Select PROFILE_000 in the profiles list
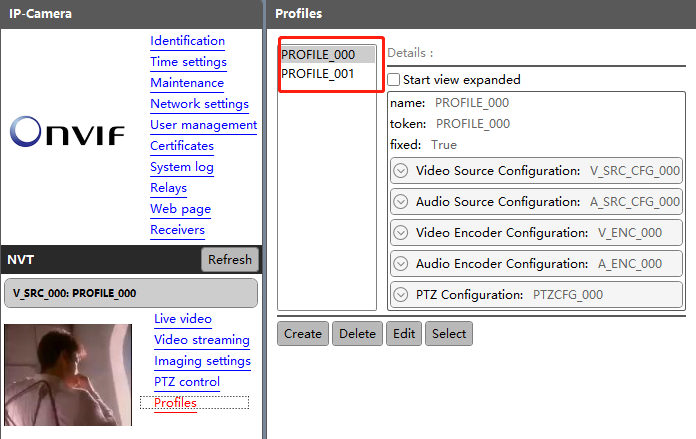Image resolution: width=696 pixels, height=439 pixels. [328, 55]
